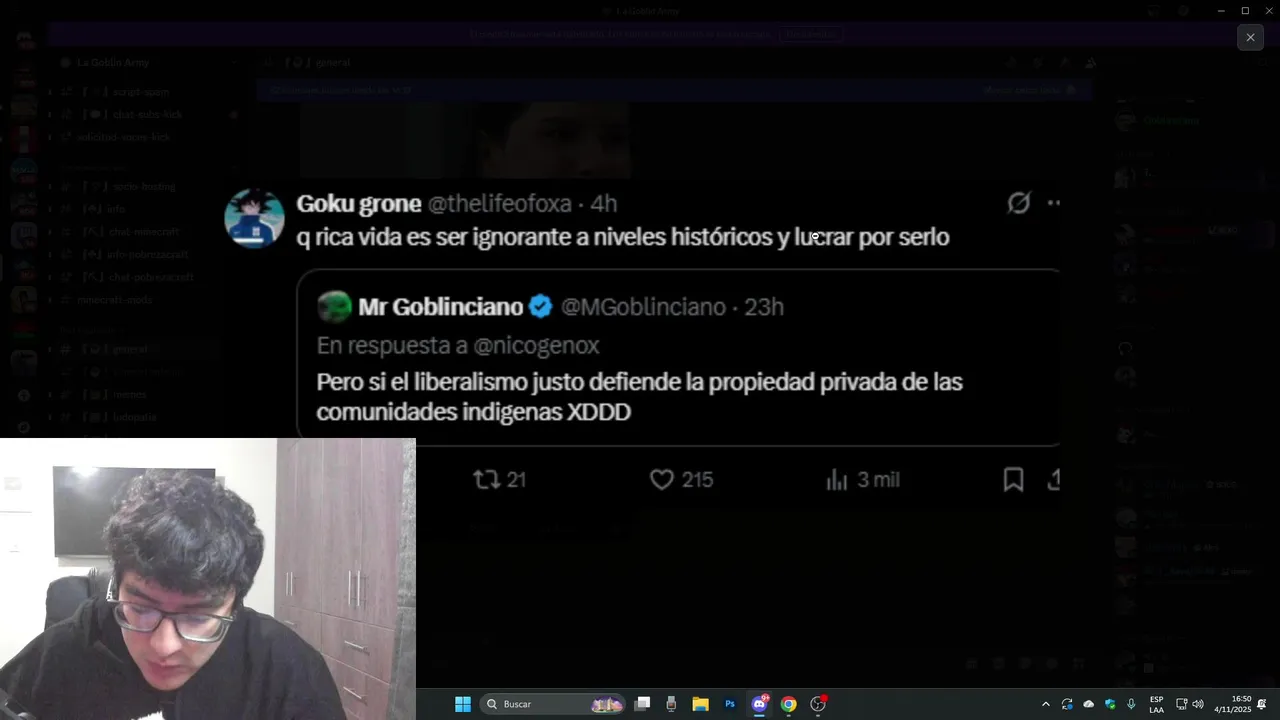Open Photoshop from the taskbar
The height and width of the screenshot is (720, 1280).
coord(730,704)
